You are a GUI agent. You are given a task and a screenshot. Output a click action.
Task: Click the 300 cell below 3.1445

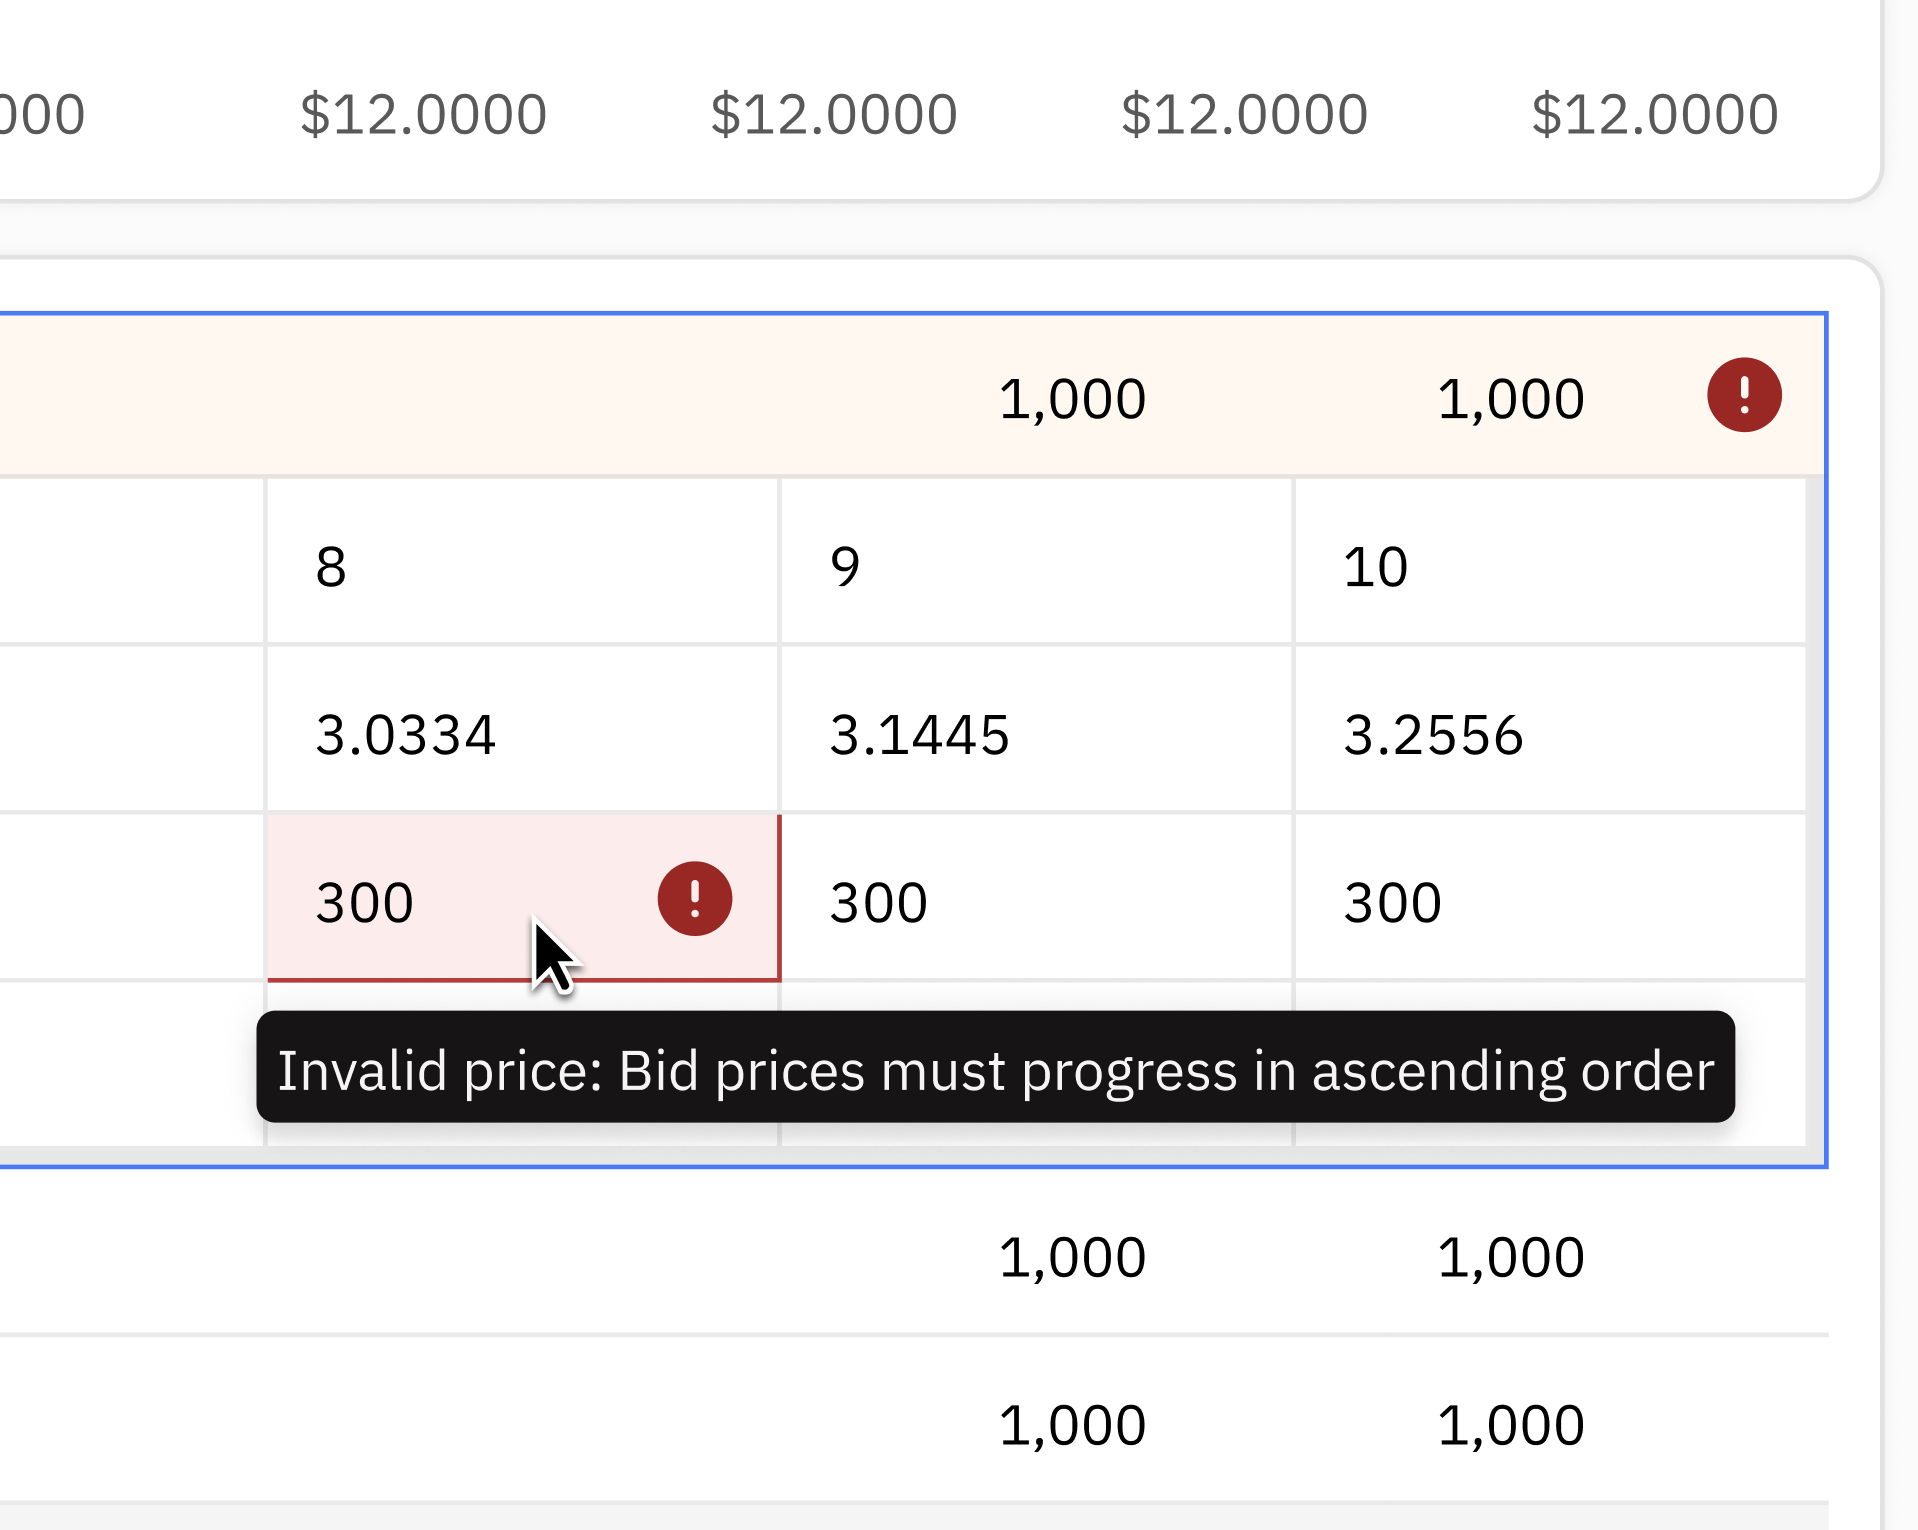coord(1035,902)
